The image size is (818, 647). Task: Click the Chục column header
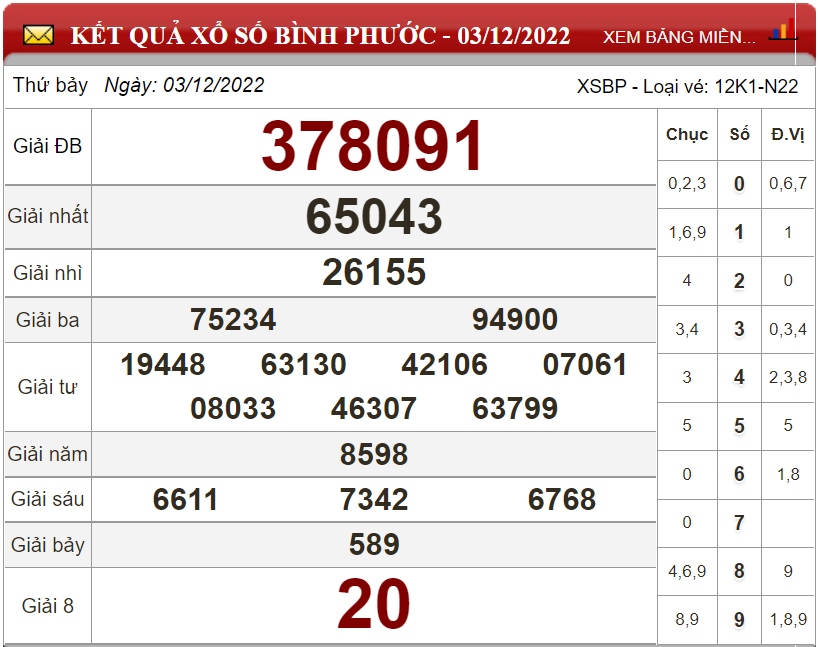(687, 135)
